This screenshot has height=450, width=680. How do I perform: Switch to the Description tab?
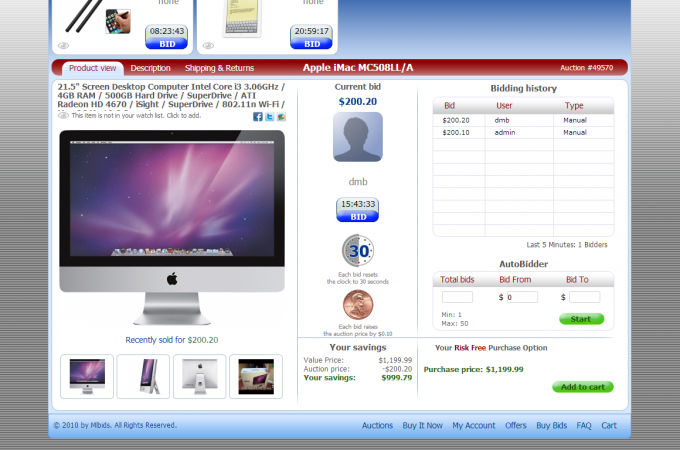150,68
